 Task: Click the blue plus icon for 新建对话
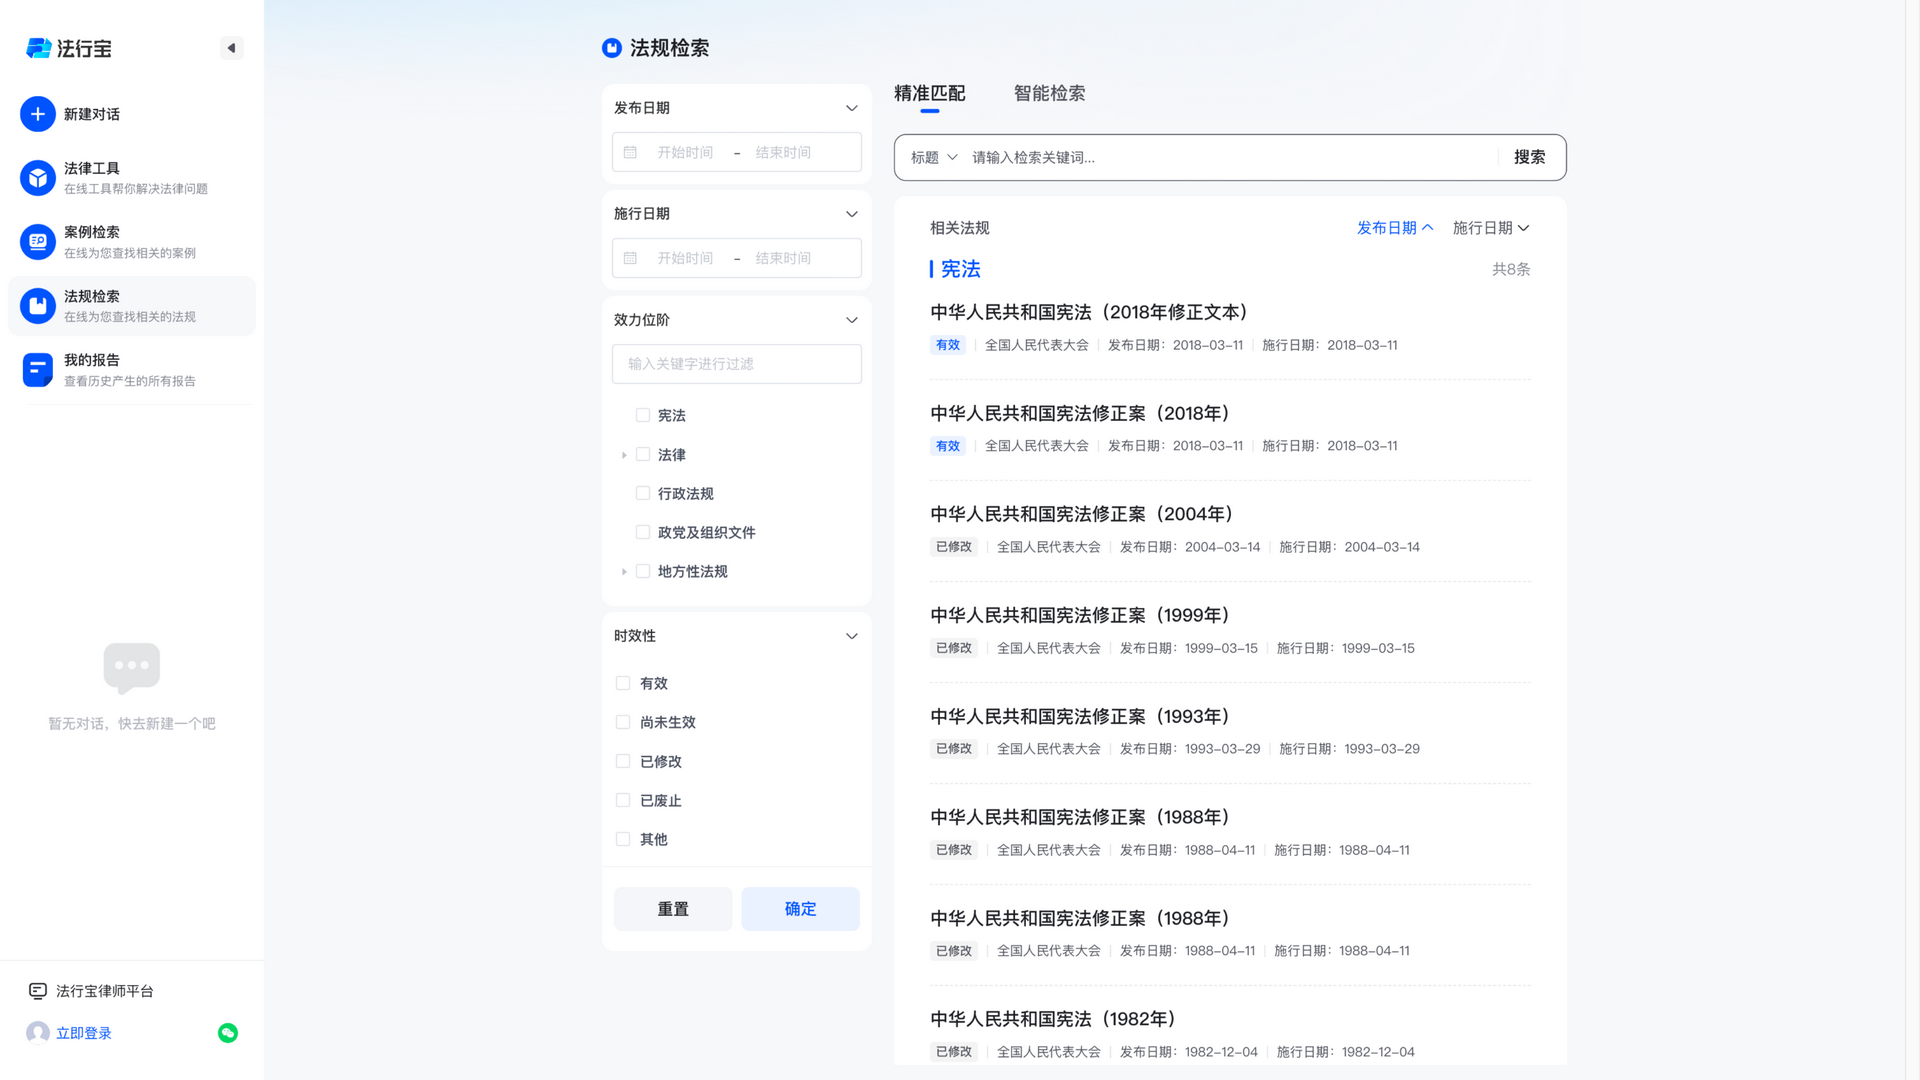click(x=38, y=114)
